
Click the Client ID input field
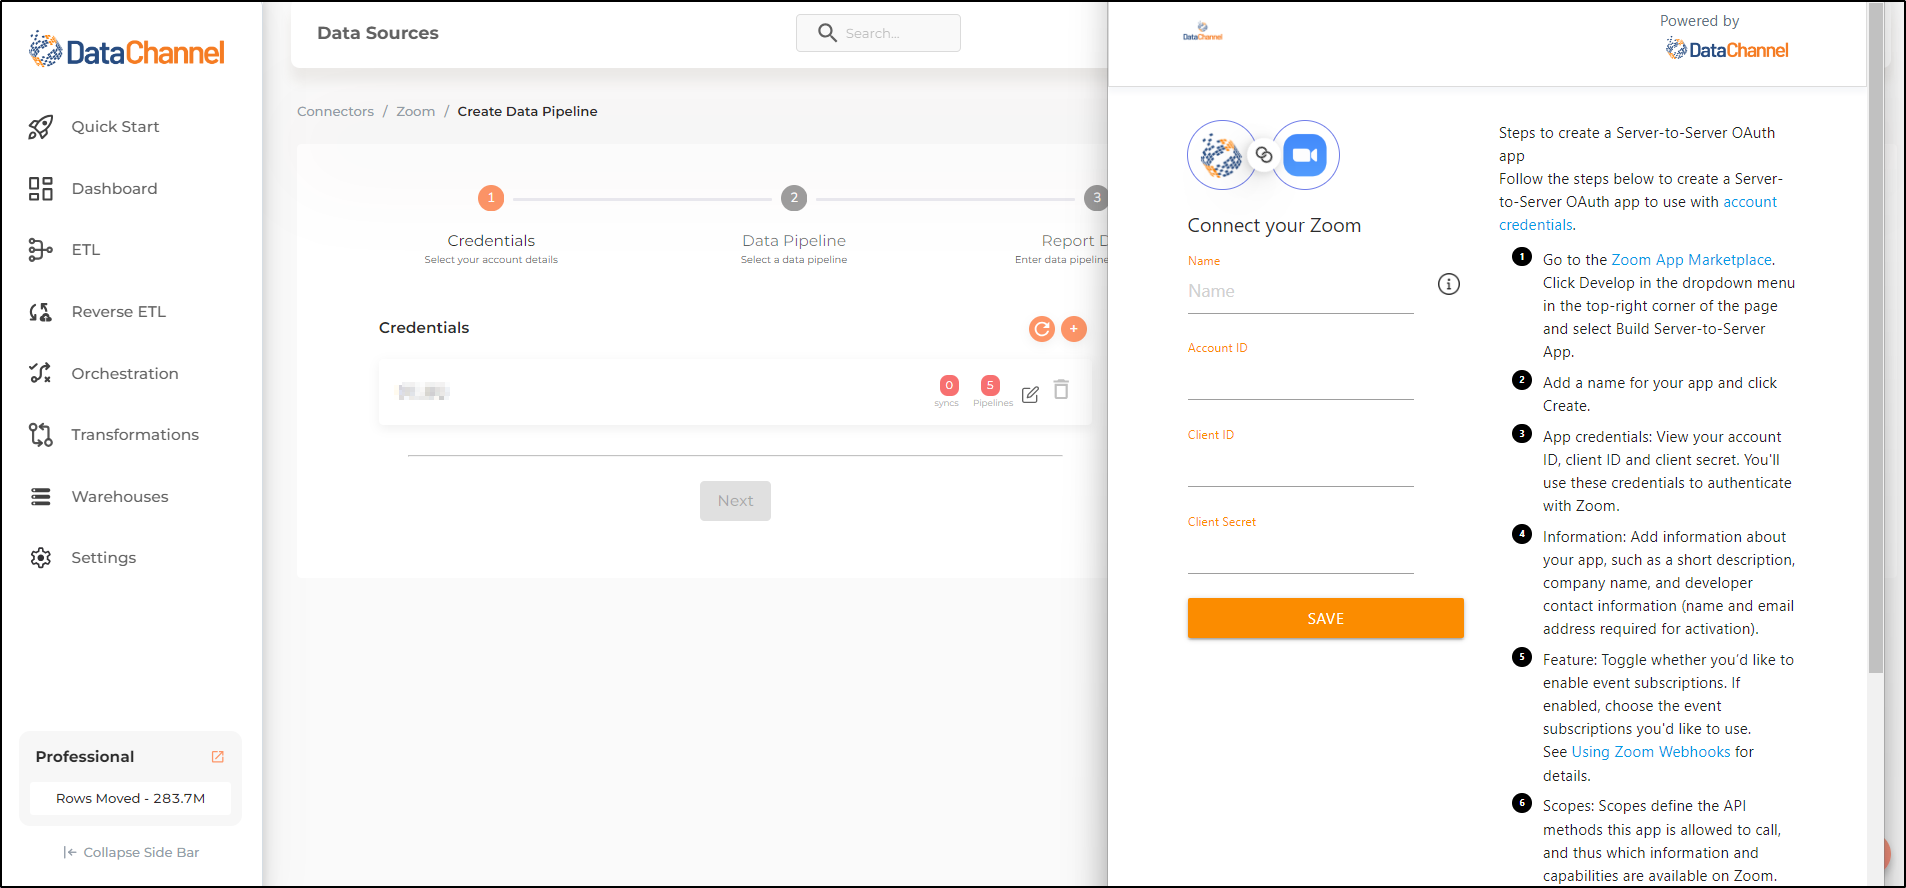[x=1300, y=467]
